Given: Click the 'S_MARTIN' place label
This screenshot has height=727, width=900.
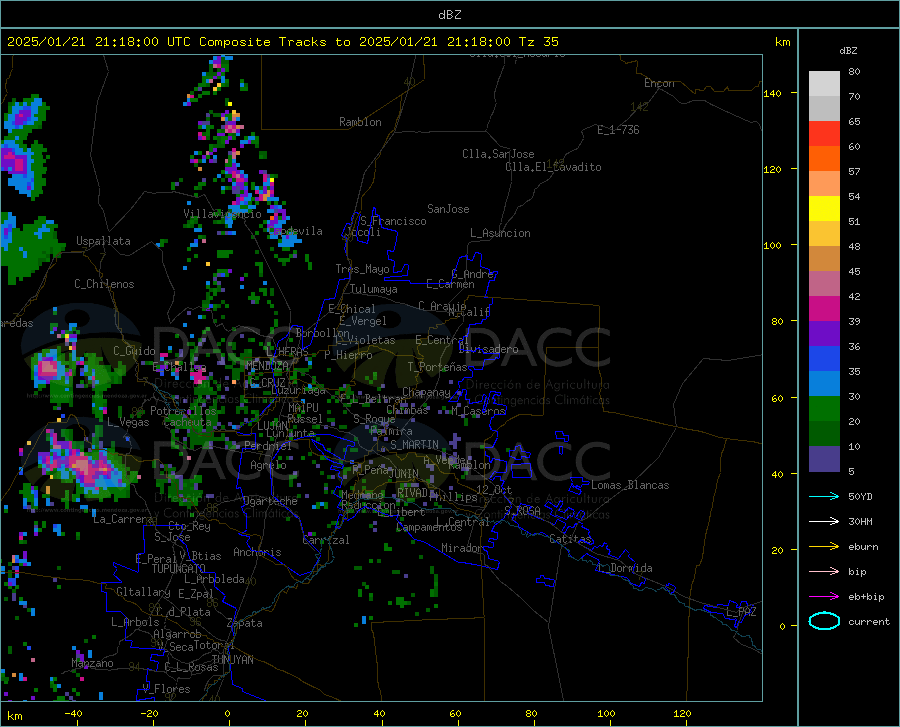Looking at the screenshot, I should pos(414,445).
